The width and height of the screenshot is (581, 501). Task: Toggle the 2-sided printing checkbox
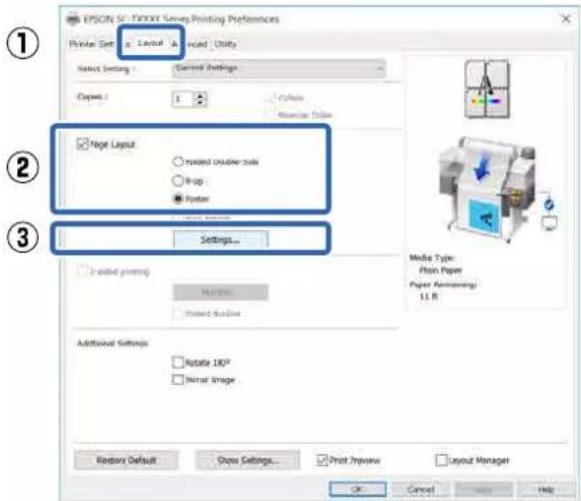pos(82,271)
